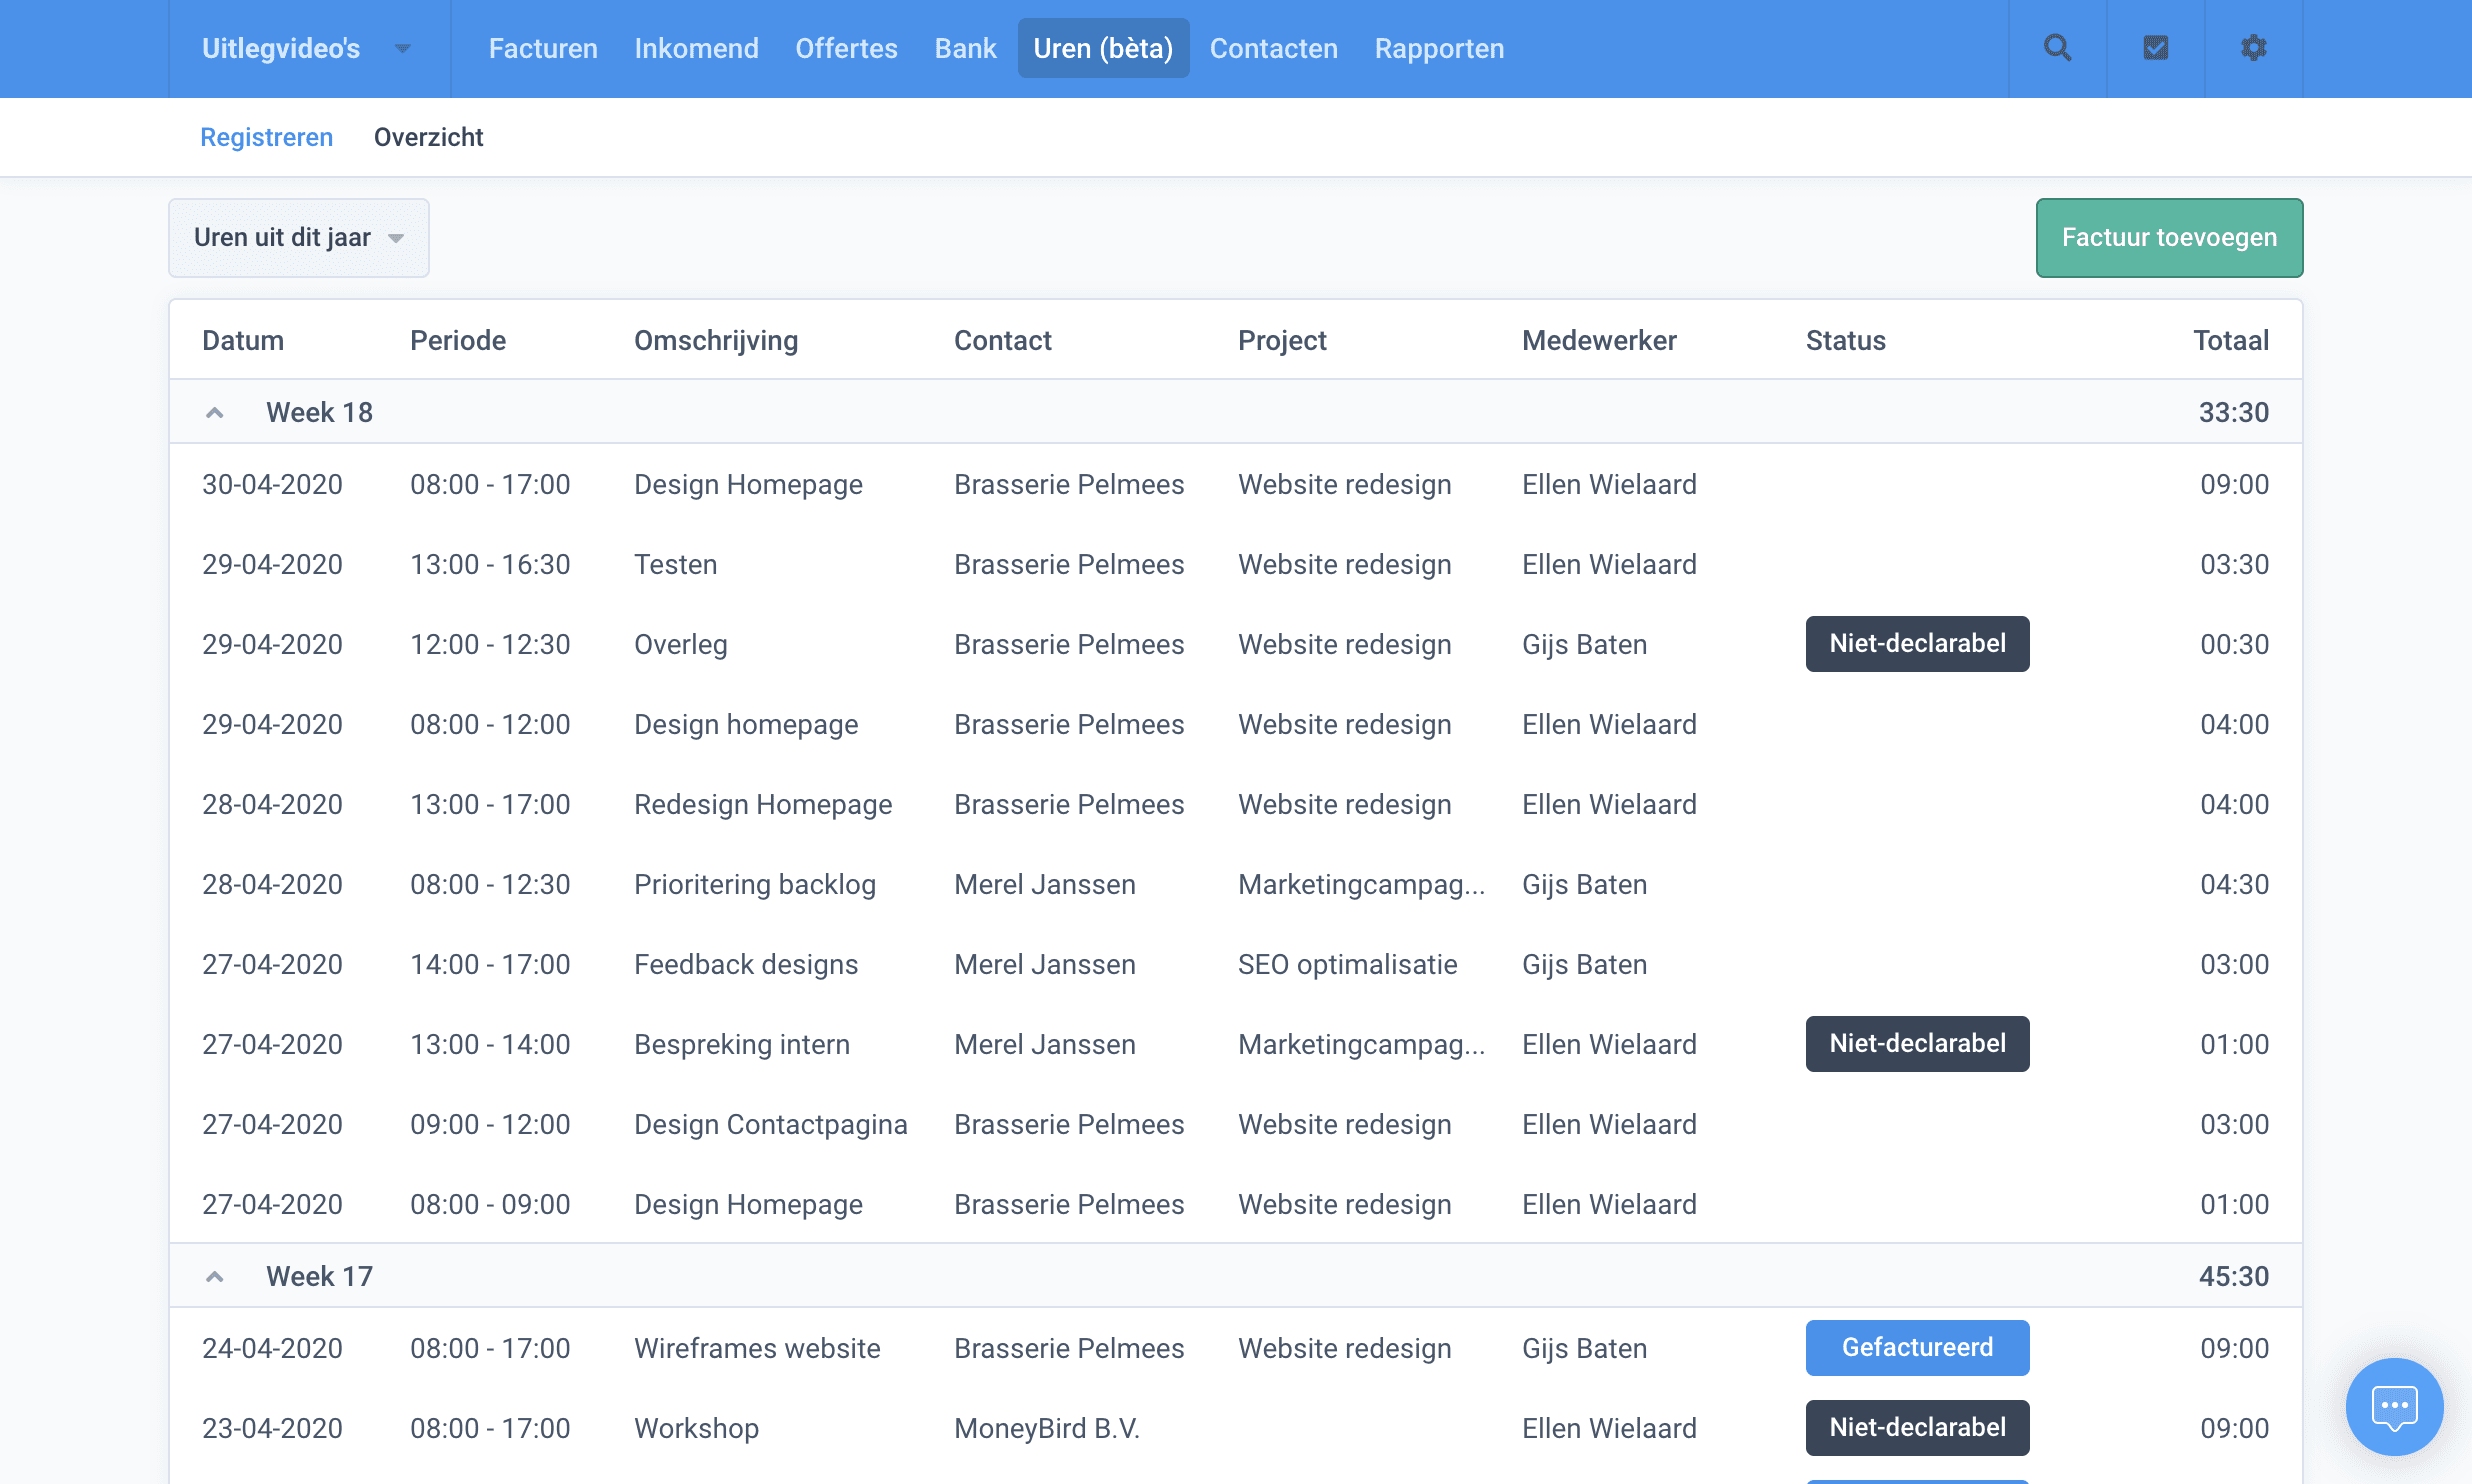Click the Workshop entry of 23-04-2020
Viewport: 2472px width, 1484px height.
(696, 1428)
